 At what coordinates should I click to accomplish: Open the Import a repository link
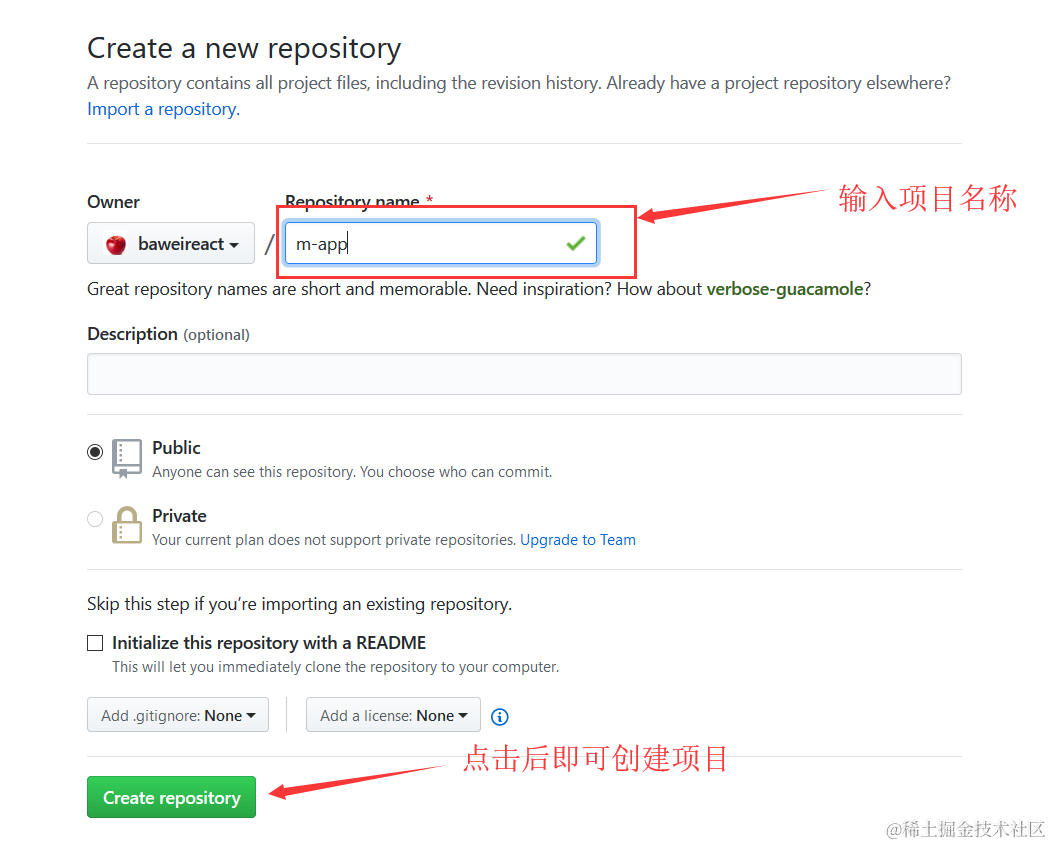(x=163, y=109)
